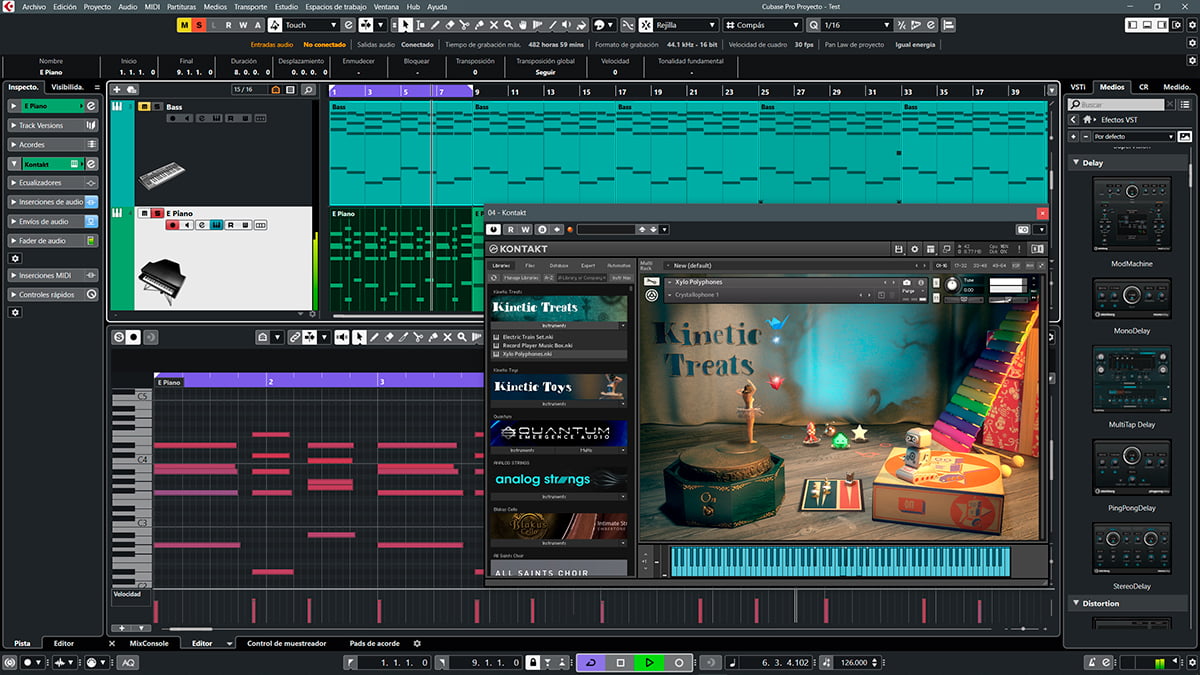
Task: Activate the Mute X tool
Action: tap(494, 25)
